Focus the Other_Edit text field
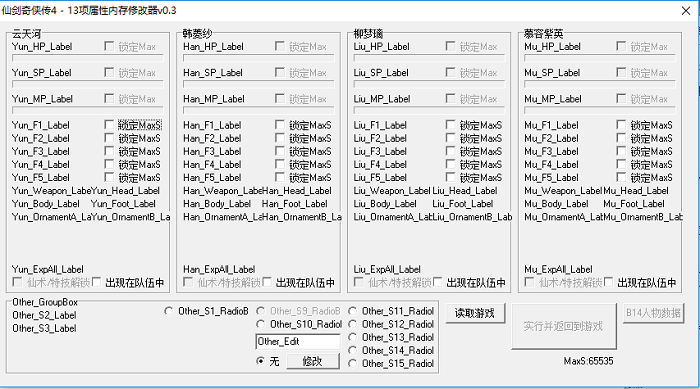Screen dimensions: 700x389 tap(297, 342)
